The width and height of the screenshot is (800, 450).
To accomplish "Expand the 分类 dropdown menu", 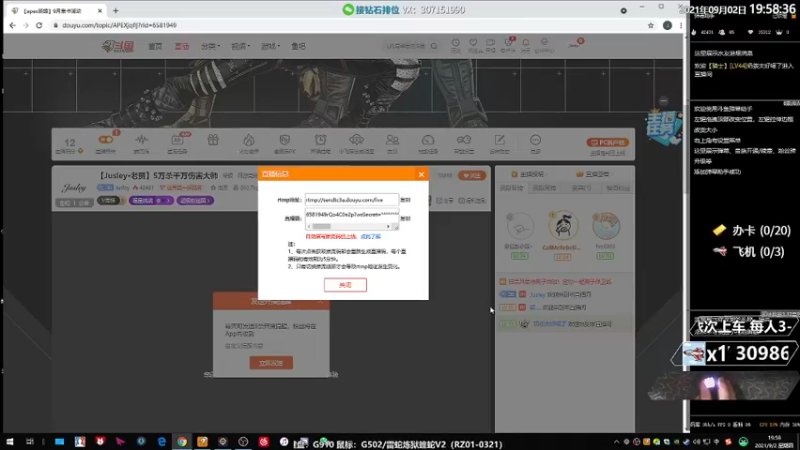I will click(210, 46).
